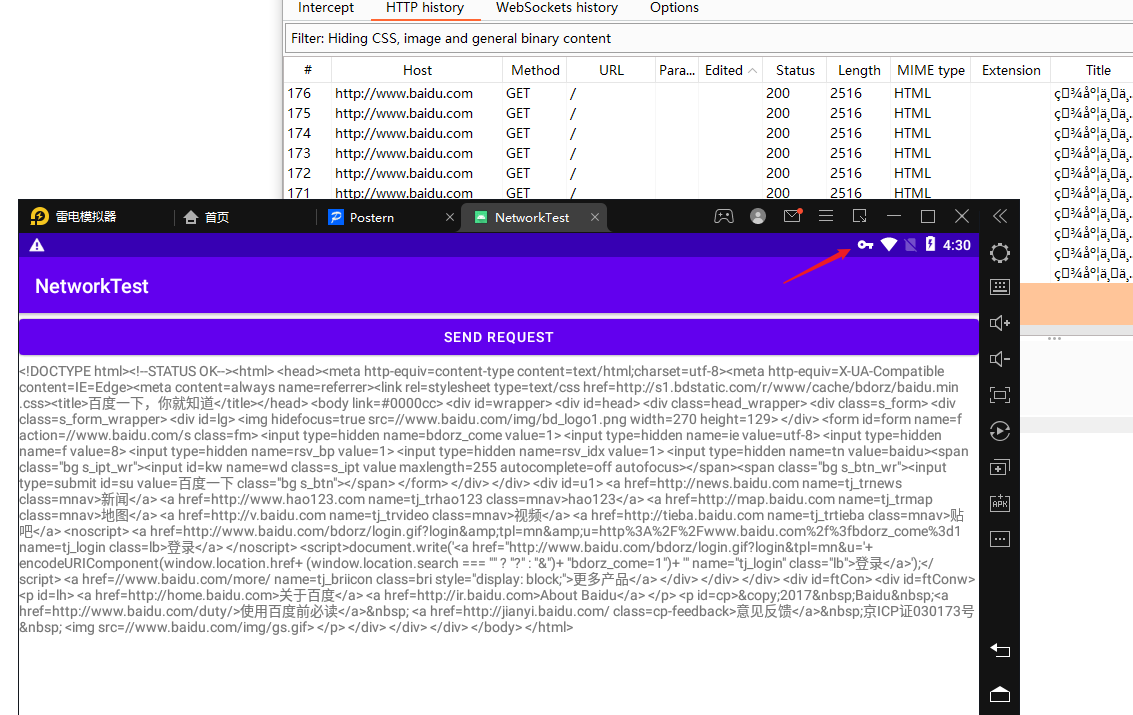The width and height of the screenshot is (1133, 715).
Task: Sort by Host column header
Action: (417, 70)
